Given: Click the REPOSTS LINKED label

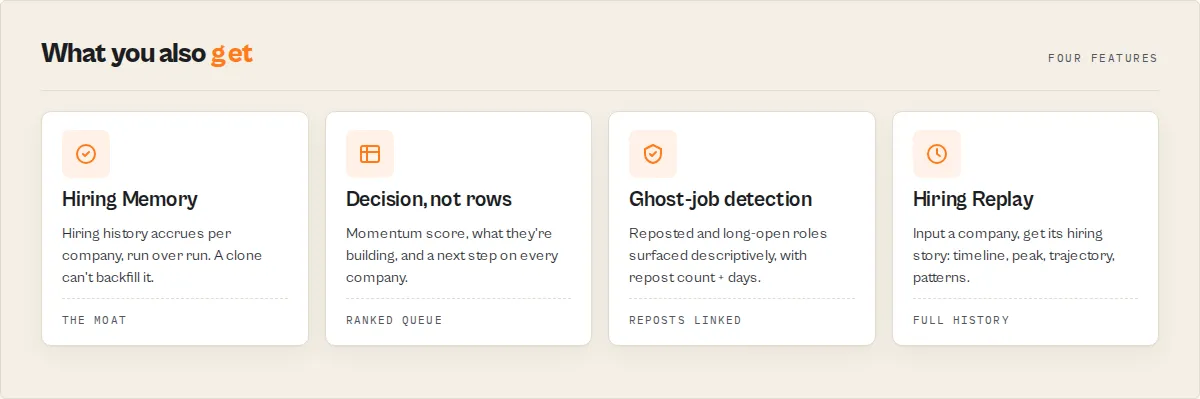Looking at the screenshot, I should point(685,320).
